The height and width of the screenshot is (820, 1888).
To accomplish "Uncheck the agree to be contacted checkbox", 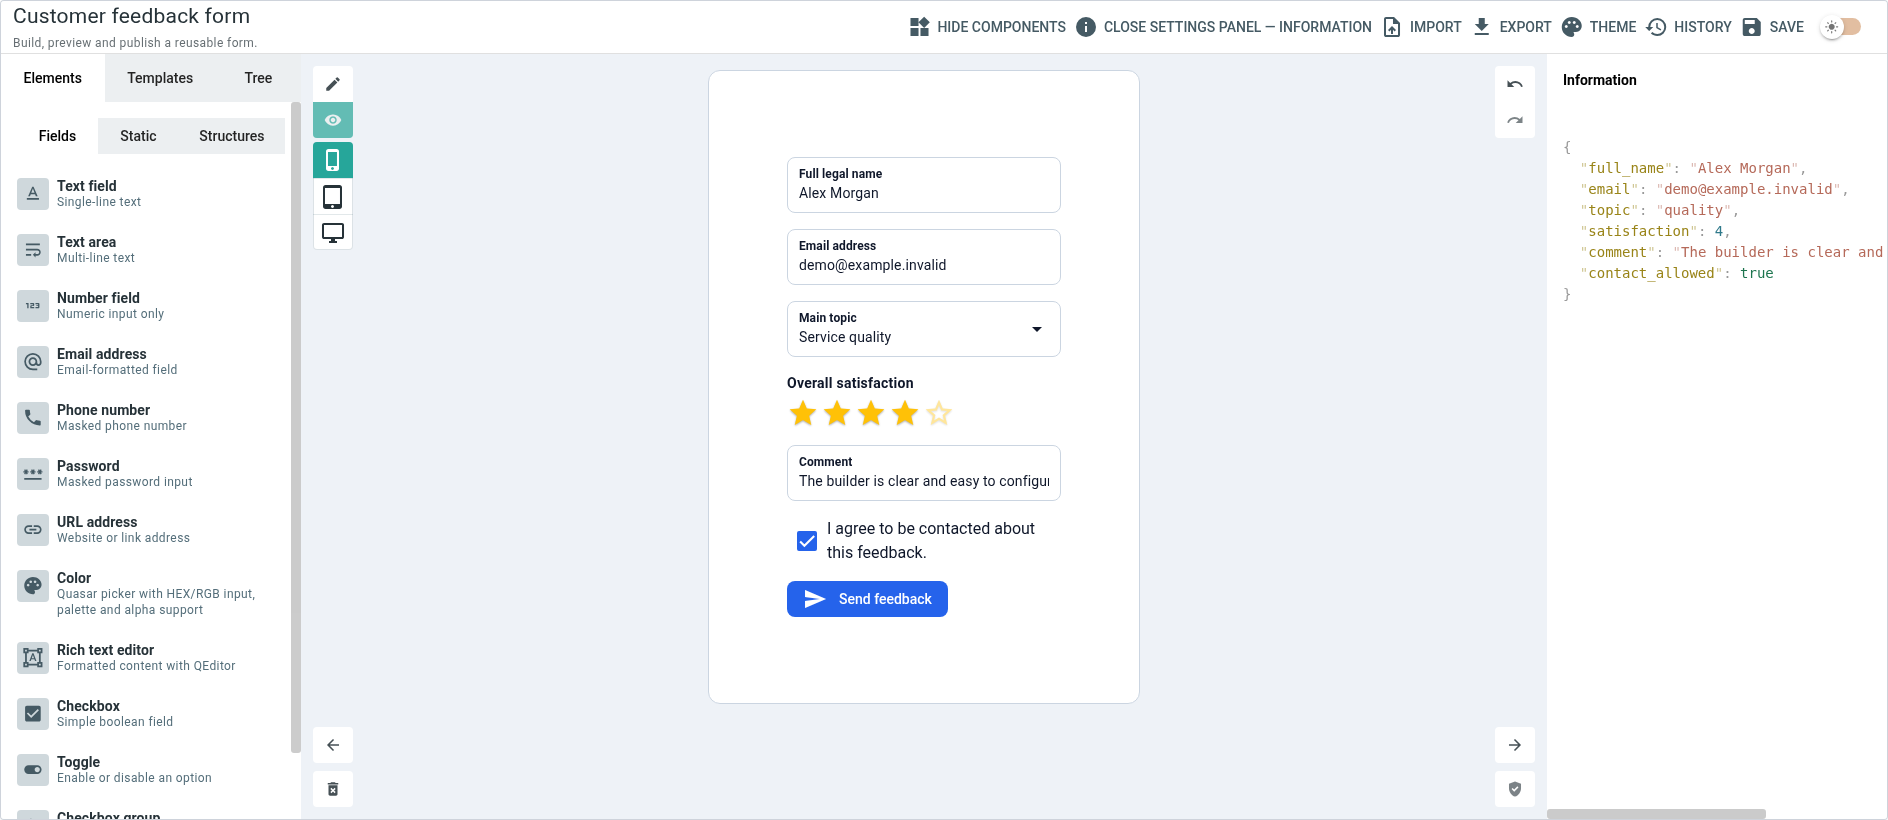I will pos(807,541).
